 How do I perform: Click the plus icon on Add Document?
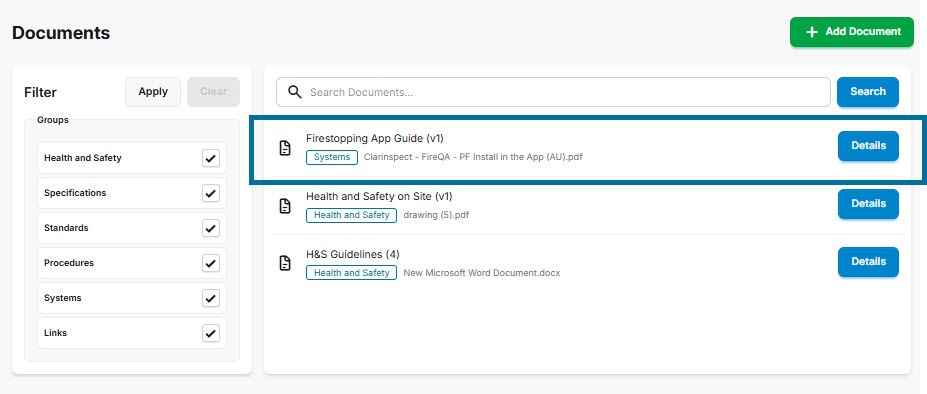pyautogui.click(x=812, y=32)
